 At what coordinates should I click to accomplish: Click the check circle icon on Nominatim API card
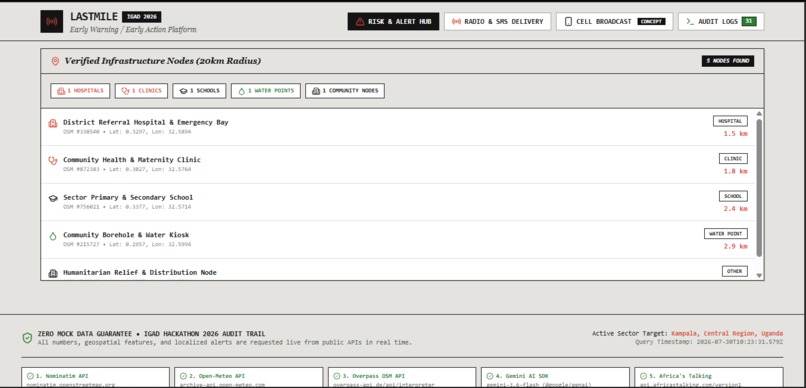click(x=30, y=376)
